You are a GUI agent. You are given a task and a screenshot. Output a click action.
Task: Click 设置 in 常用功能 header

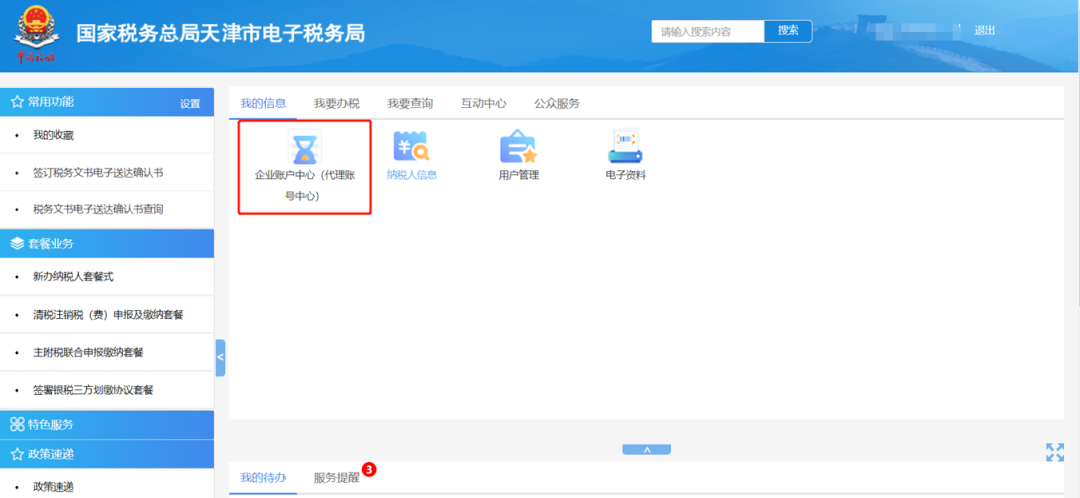coord(190,104)
